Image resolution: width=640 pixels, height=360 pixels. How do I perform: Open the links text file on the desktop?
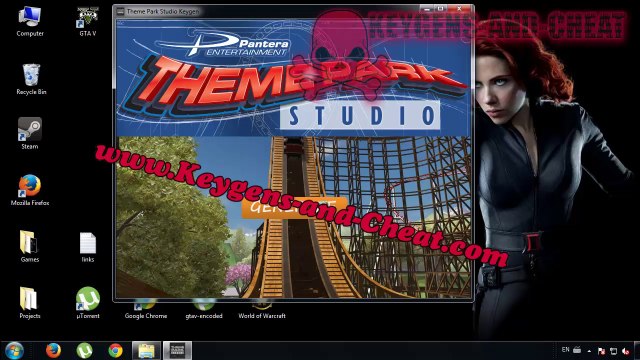88,247
